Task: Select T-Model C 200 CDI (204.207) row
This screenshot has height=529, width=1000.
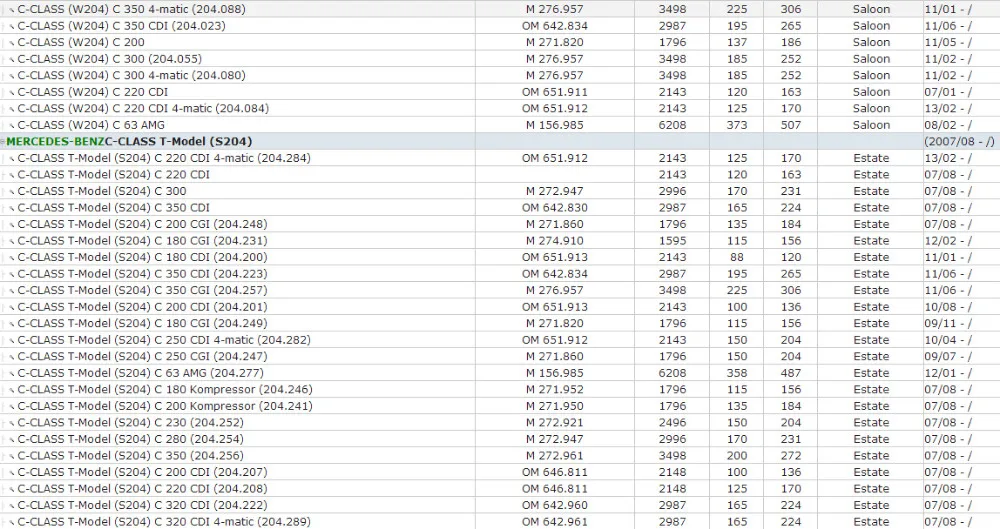Action: [x=500, y=472]
